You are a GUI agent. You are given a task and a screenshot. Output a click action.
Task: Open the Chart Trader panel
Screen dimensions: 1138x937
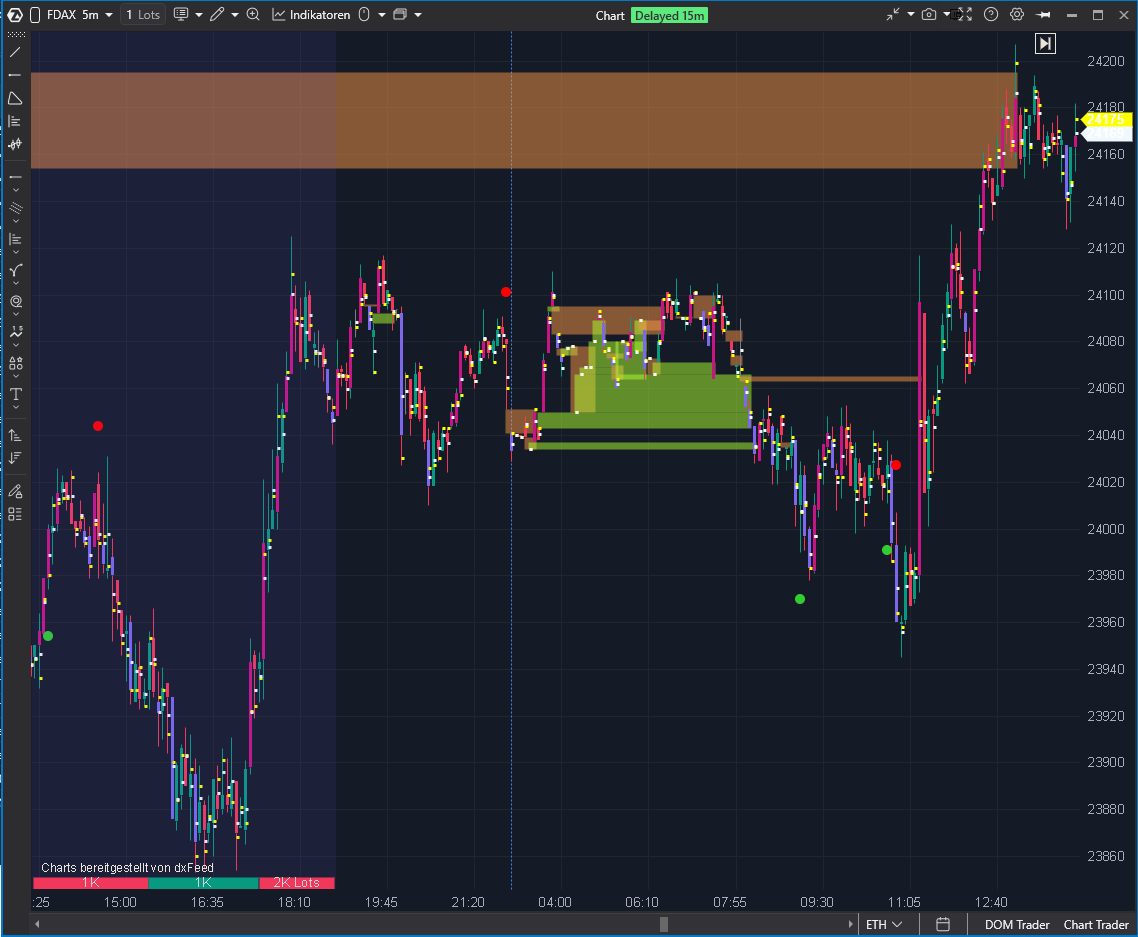click(1096, 924)
